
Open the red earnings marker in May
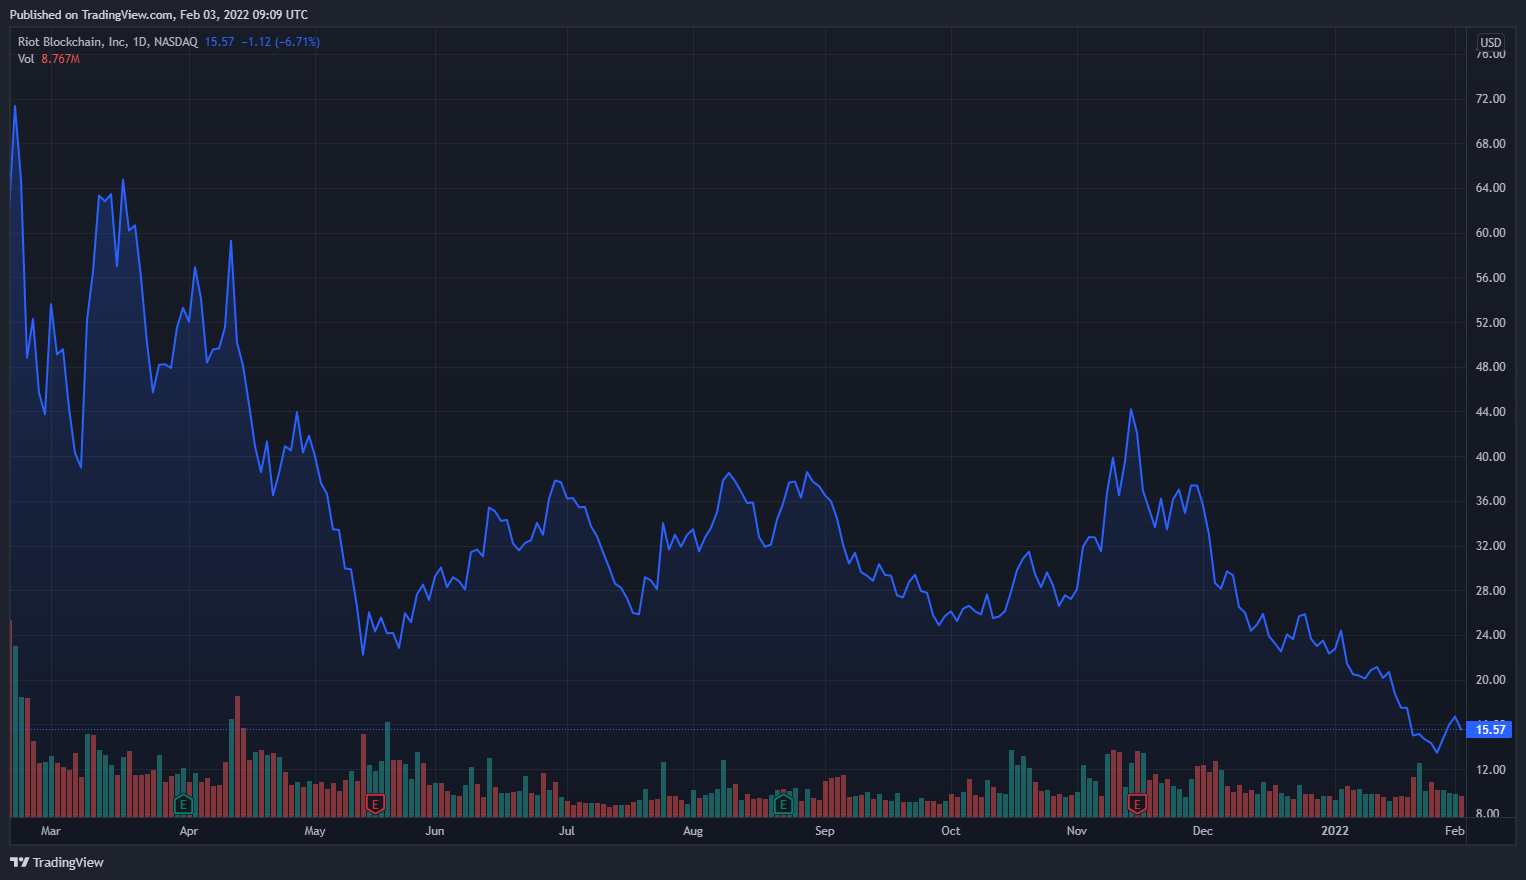coord(375,803)
